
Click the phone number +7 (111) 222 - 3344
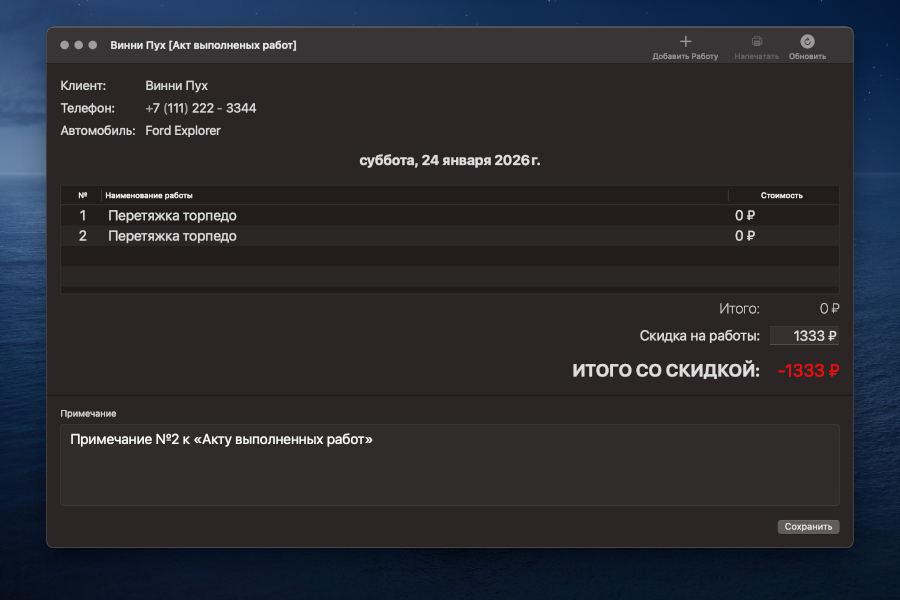point(201,108)
